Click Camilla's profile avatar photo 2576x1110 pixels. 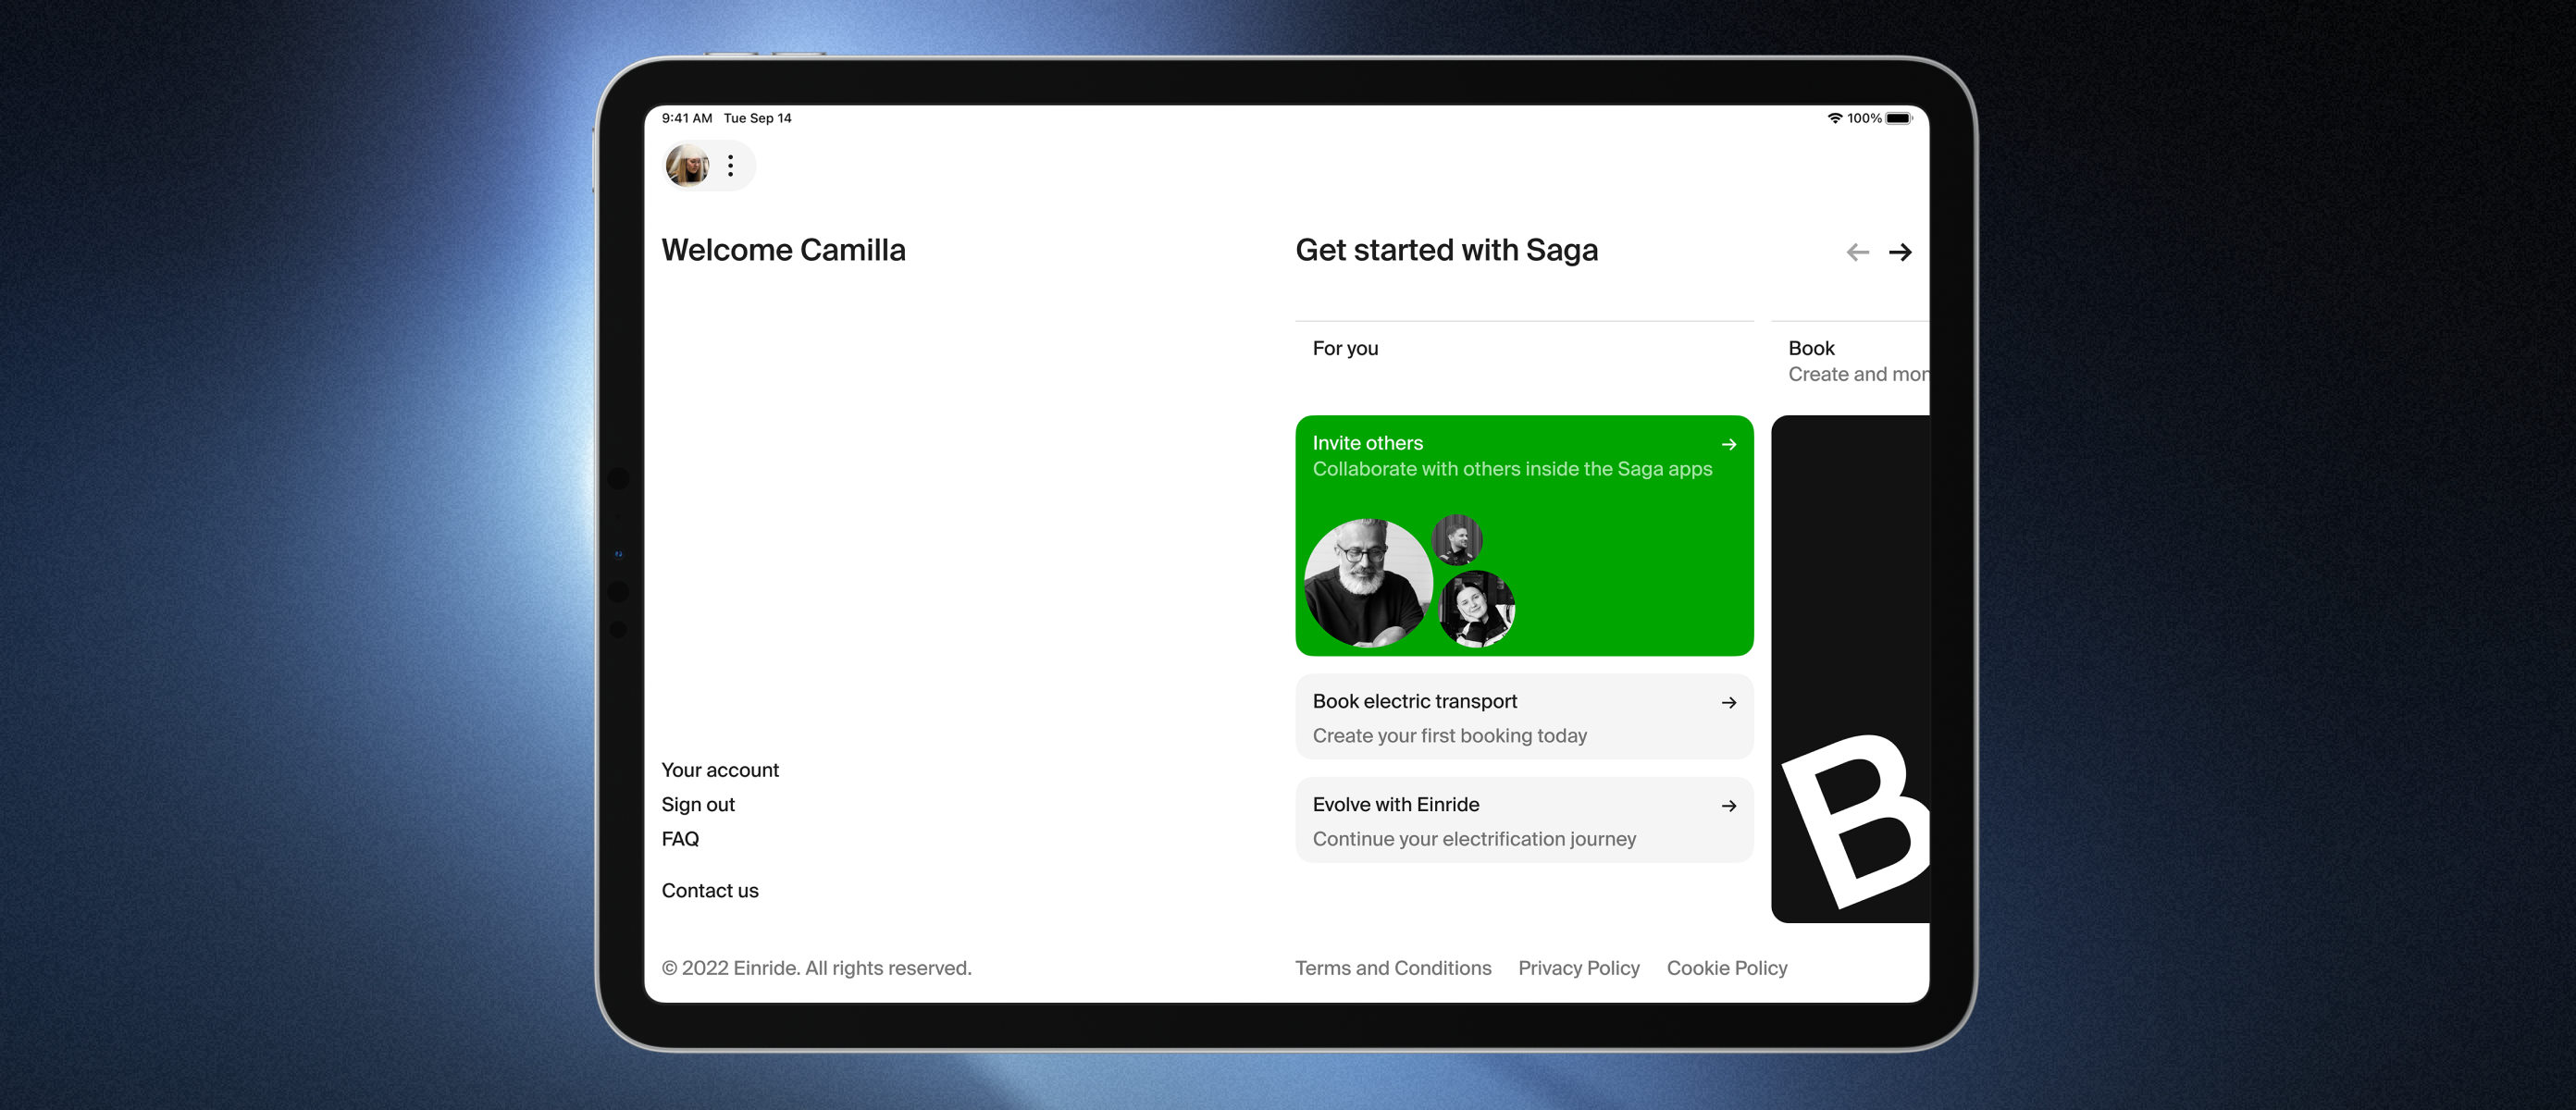pos(688,165)
